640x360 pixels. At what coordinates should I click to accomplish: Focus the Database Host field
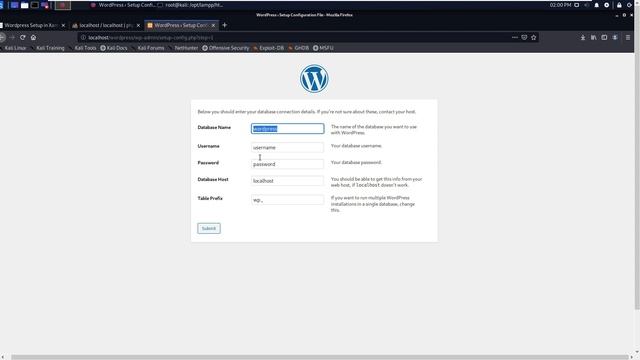click(287, 181)
